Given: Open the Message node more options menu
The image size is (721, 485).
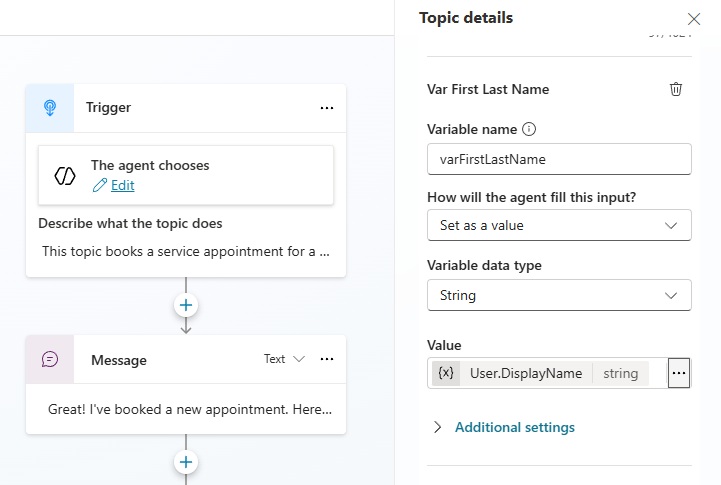Looking at the screenshot, I should point(326,359).
